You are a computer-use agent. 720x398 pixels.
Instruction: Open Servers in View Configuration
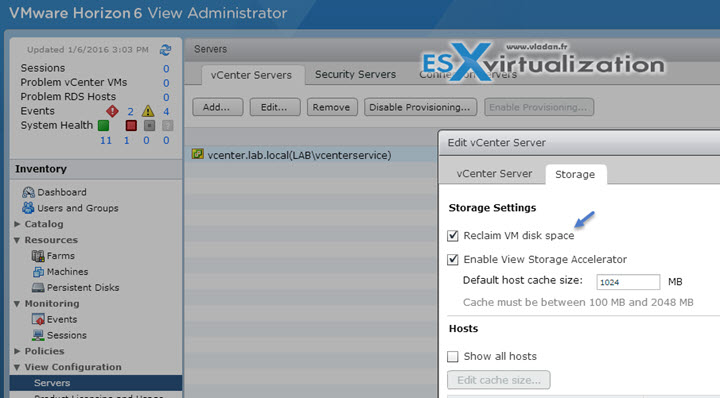click(96, 383)
